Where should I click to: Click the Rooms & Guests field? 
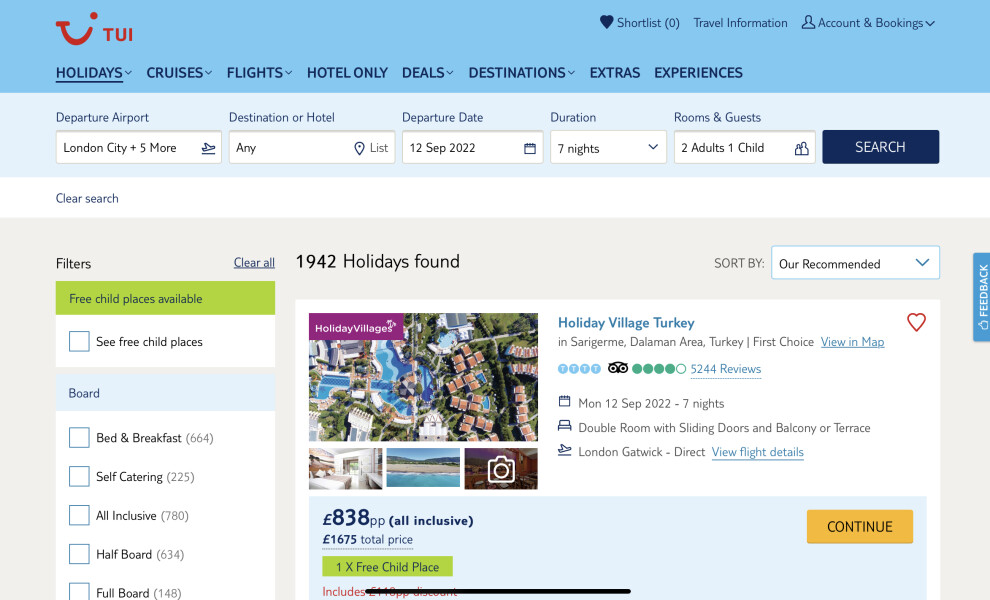(x=744, y=147)
